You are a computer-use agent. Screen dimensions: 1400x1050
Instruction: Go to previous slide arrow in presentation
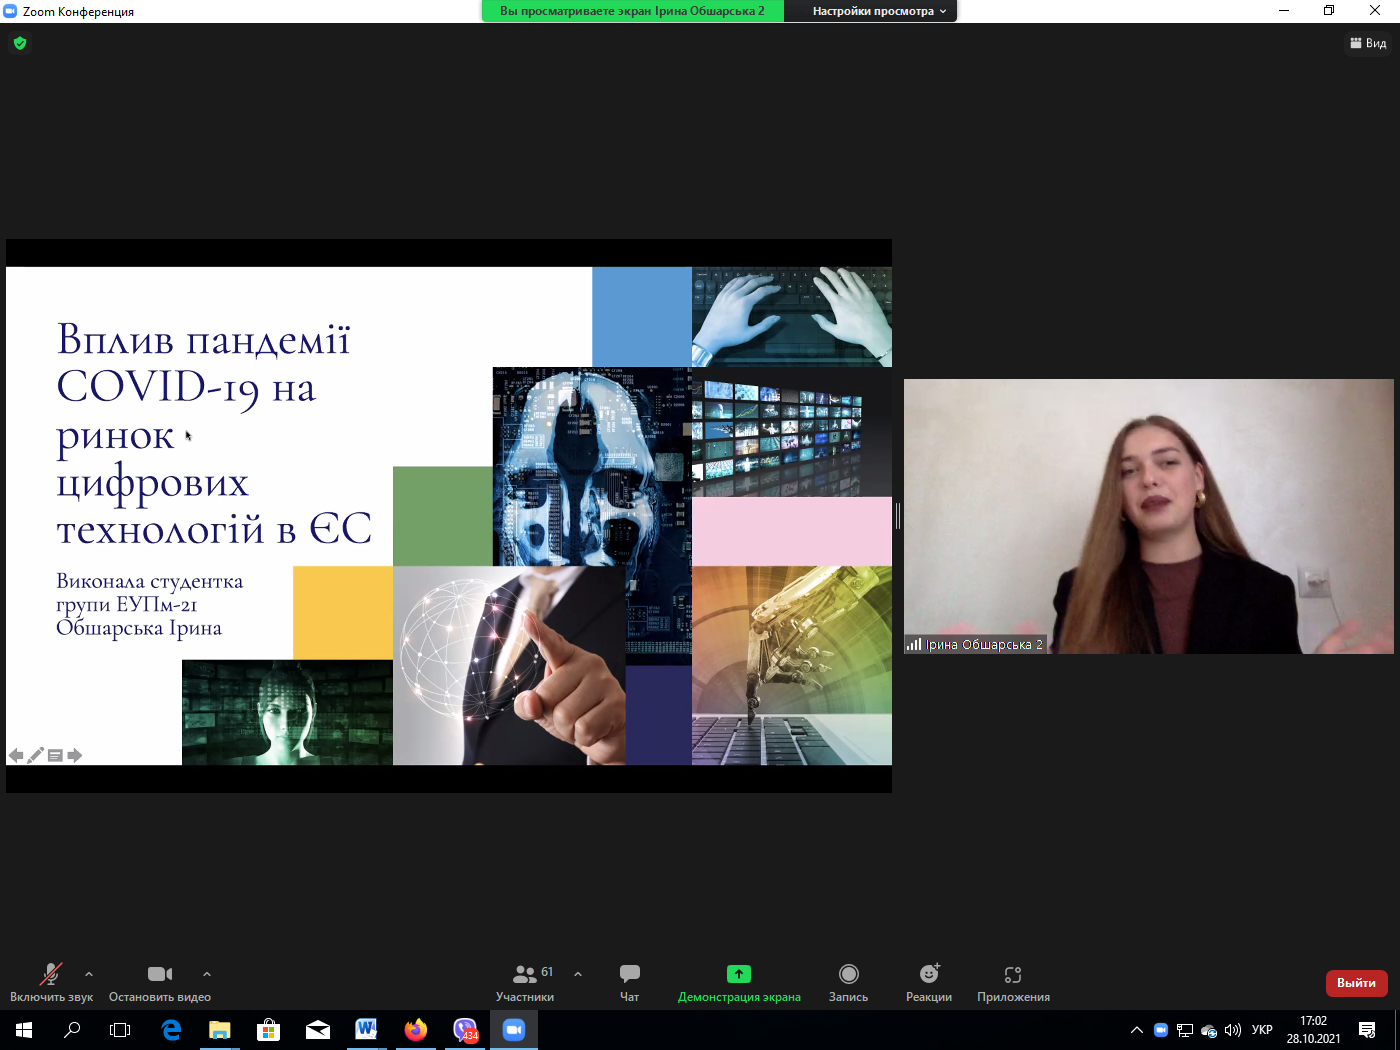pyautogui.click(x=16, y=755)
